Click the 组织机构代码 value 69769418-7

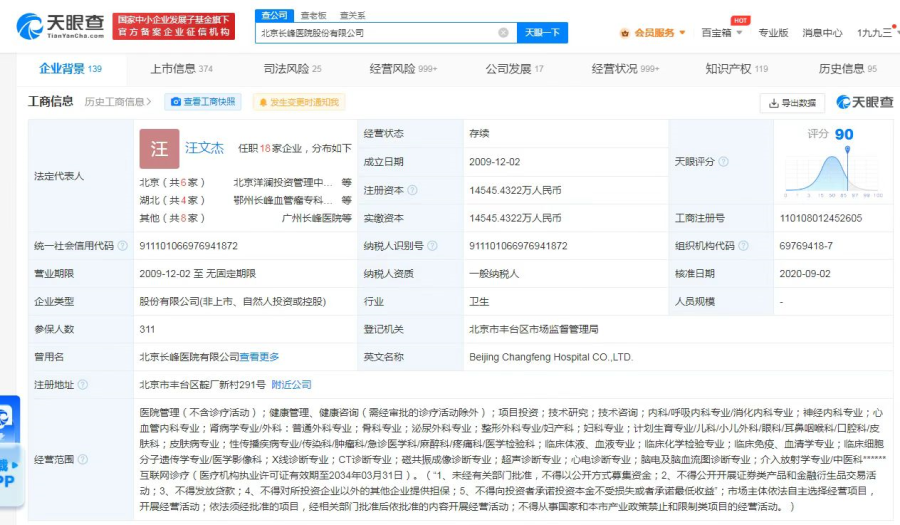[805, 246]
